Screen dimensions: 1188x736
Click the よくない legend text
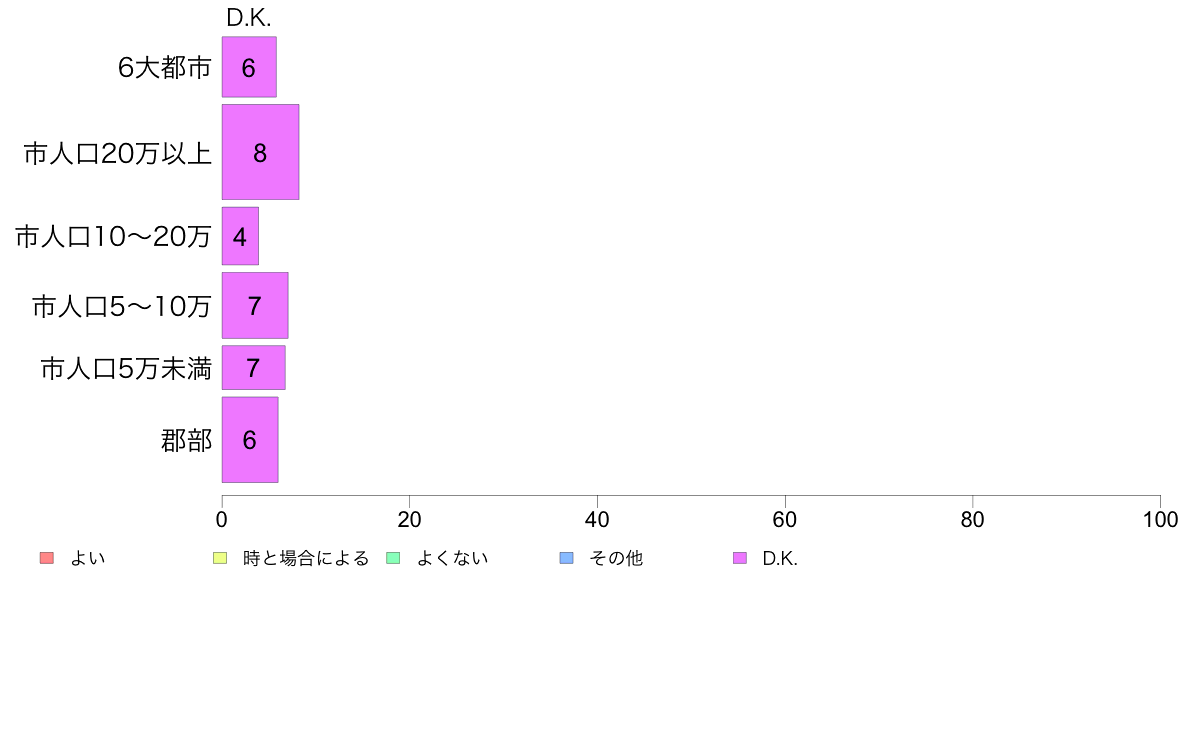pyautogui.click(x=452, y=559)
